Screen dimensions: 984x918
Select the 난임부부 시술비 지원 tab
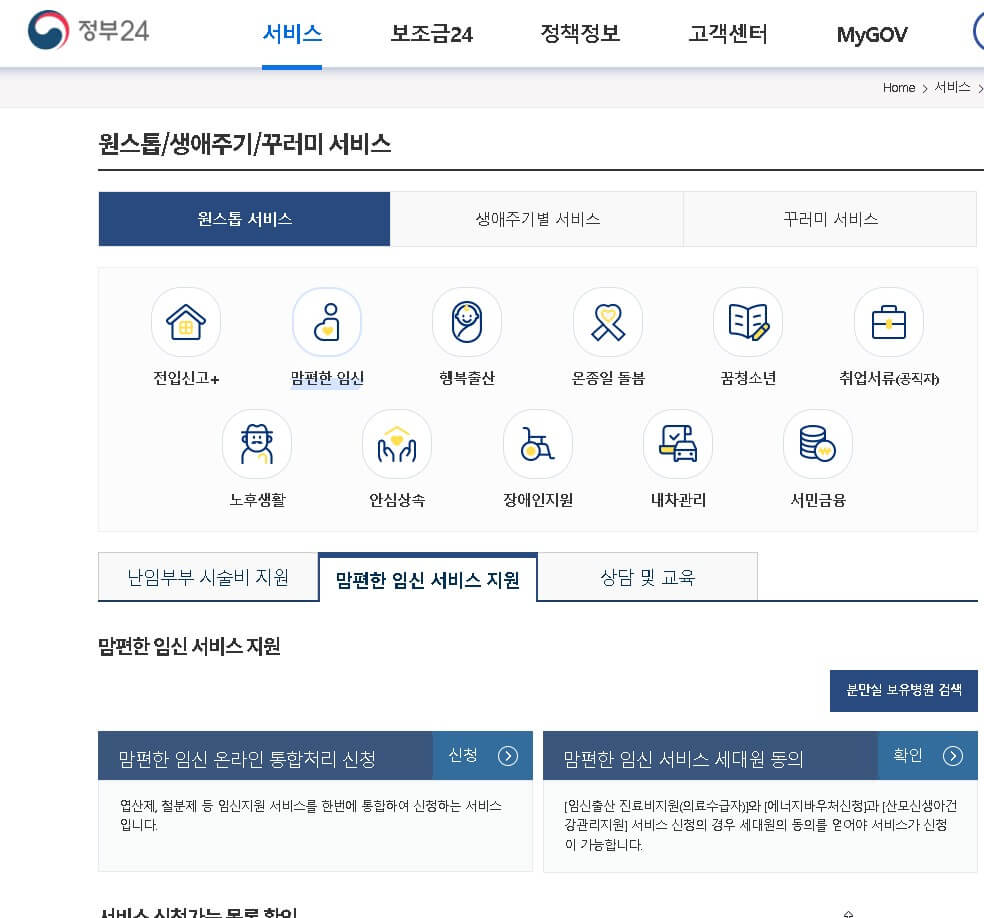tap(207, 576)
